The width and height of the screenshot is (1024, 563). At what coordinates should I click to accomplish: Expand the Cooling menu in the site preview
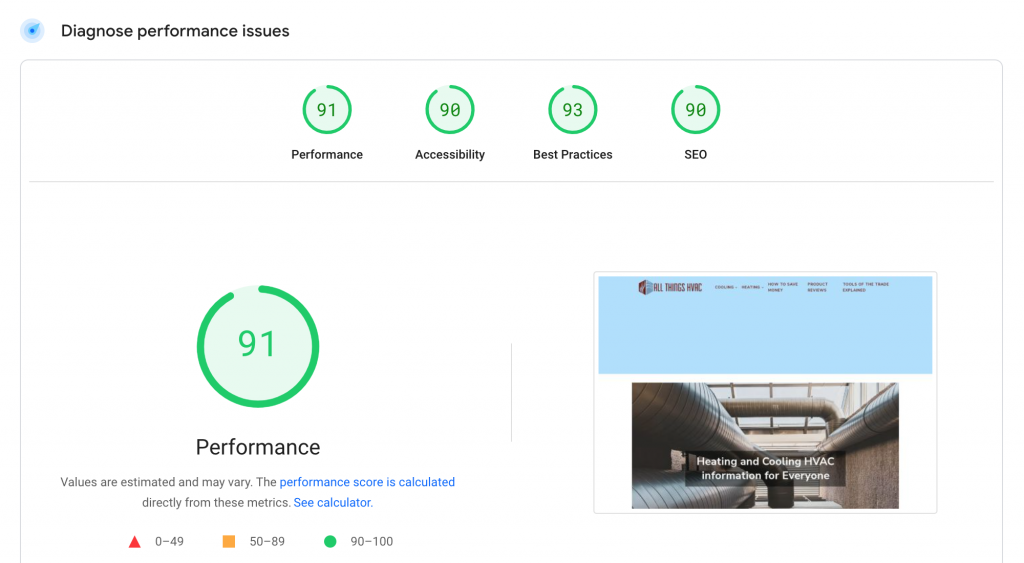[725, 288]
